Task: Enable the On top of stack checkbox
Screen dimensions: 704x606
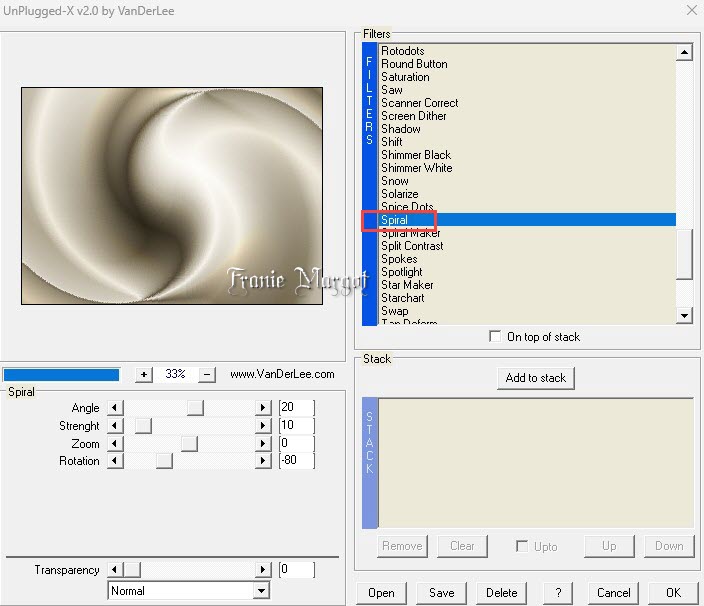Action: [495, 336]
